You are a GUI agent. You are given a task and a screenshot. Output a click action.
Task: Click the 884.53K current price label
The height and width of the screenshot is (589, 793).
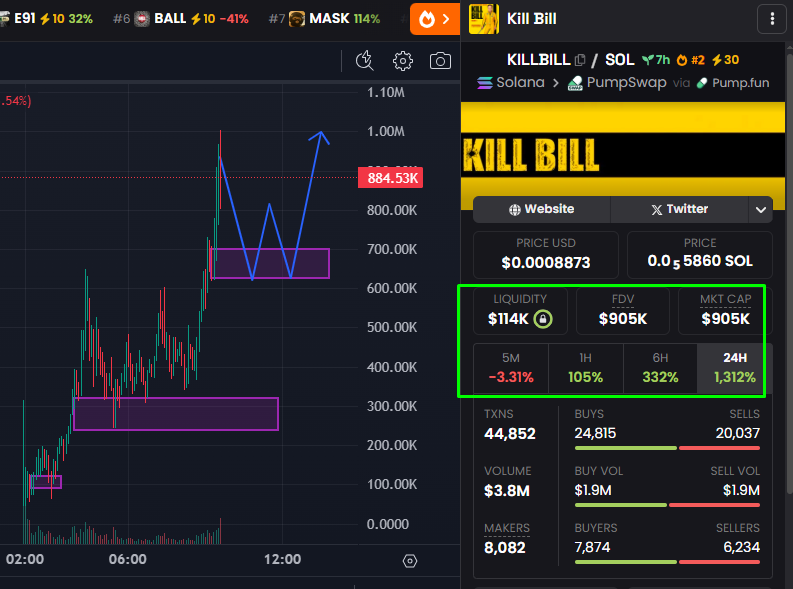point(390,178)
